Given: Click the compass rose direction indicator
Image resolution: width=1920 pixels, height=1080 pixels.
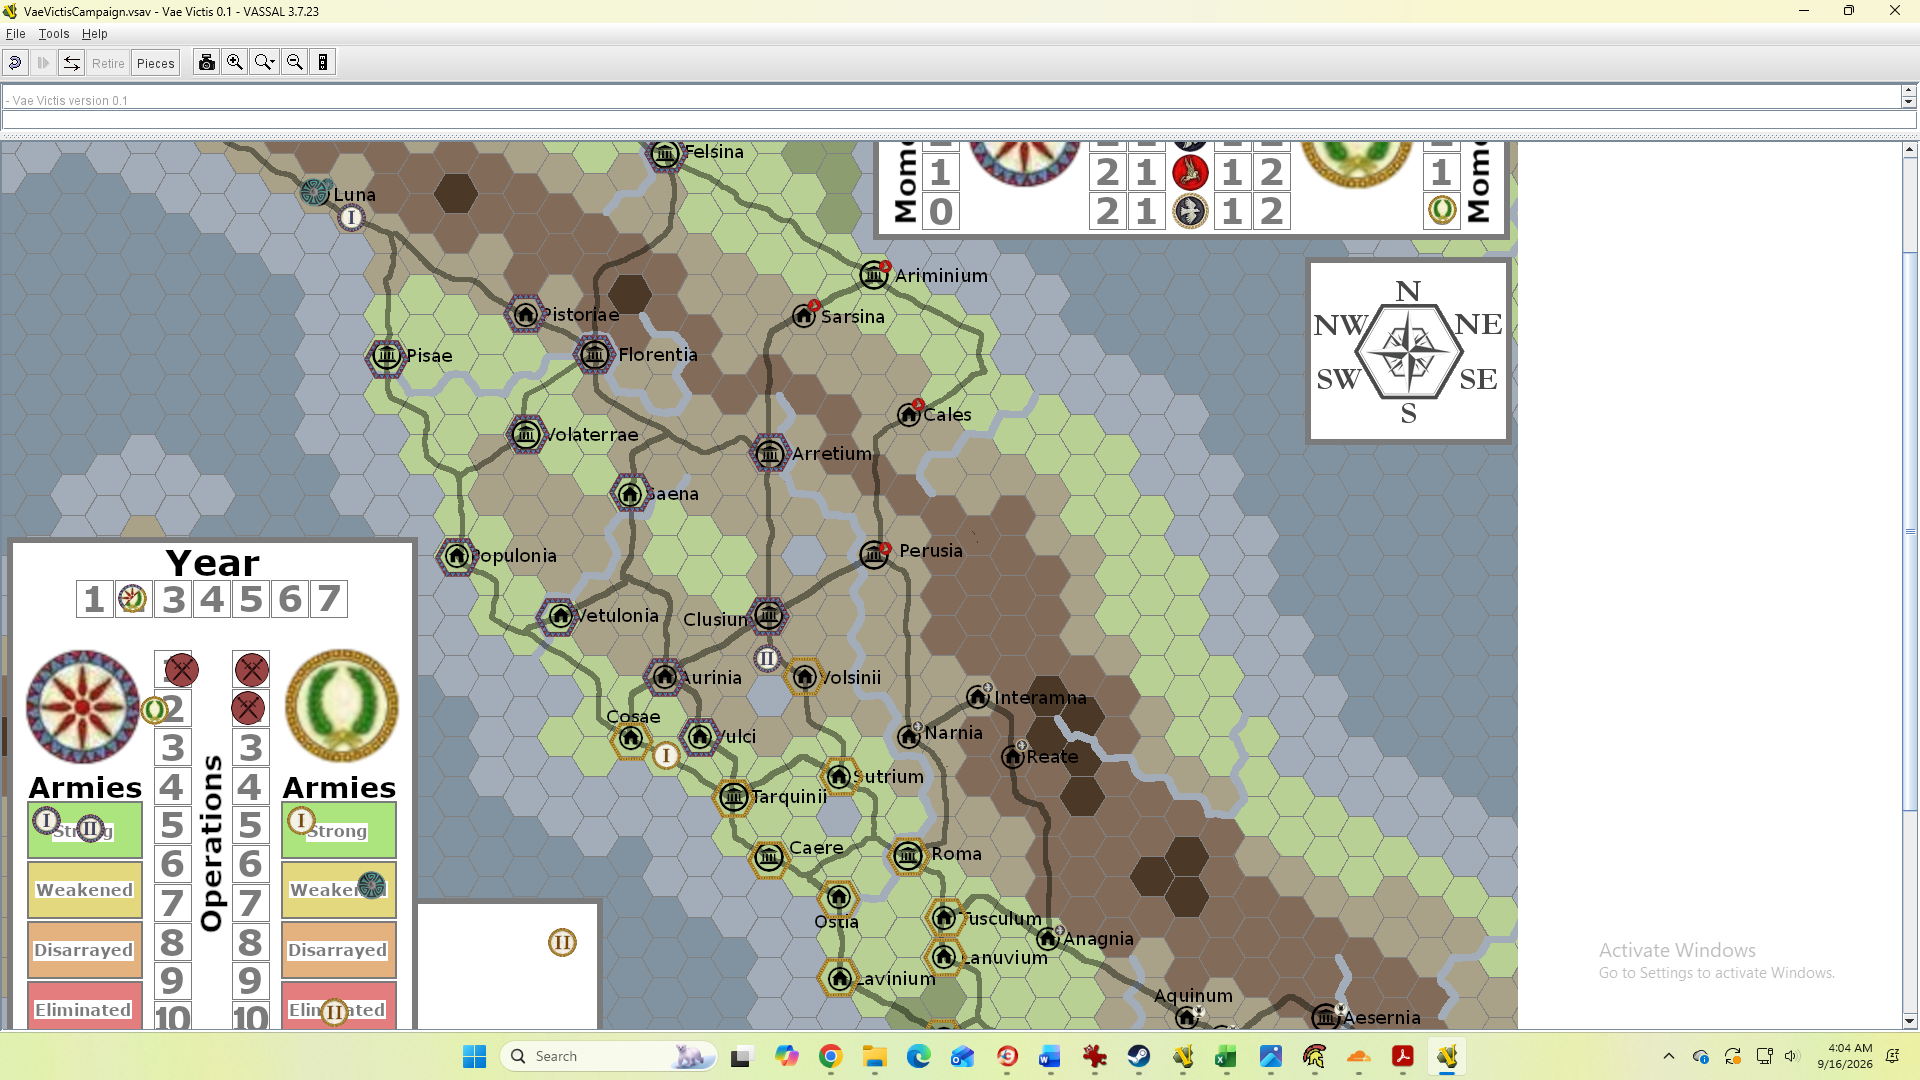Looking at the screenshot, I should [x=1408, y=351].
